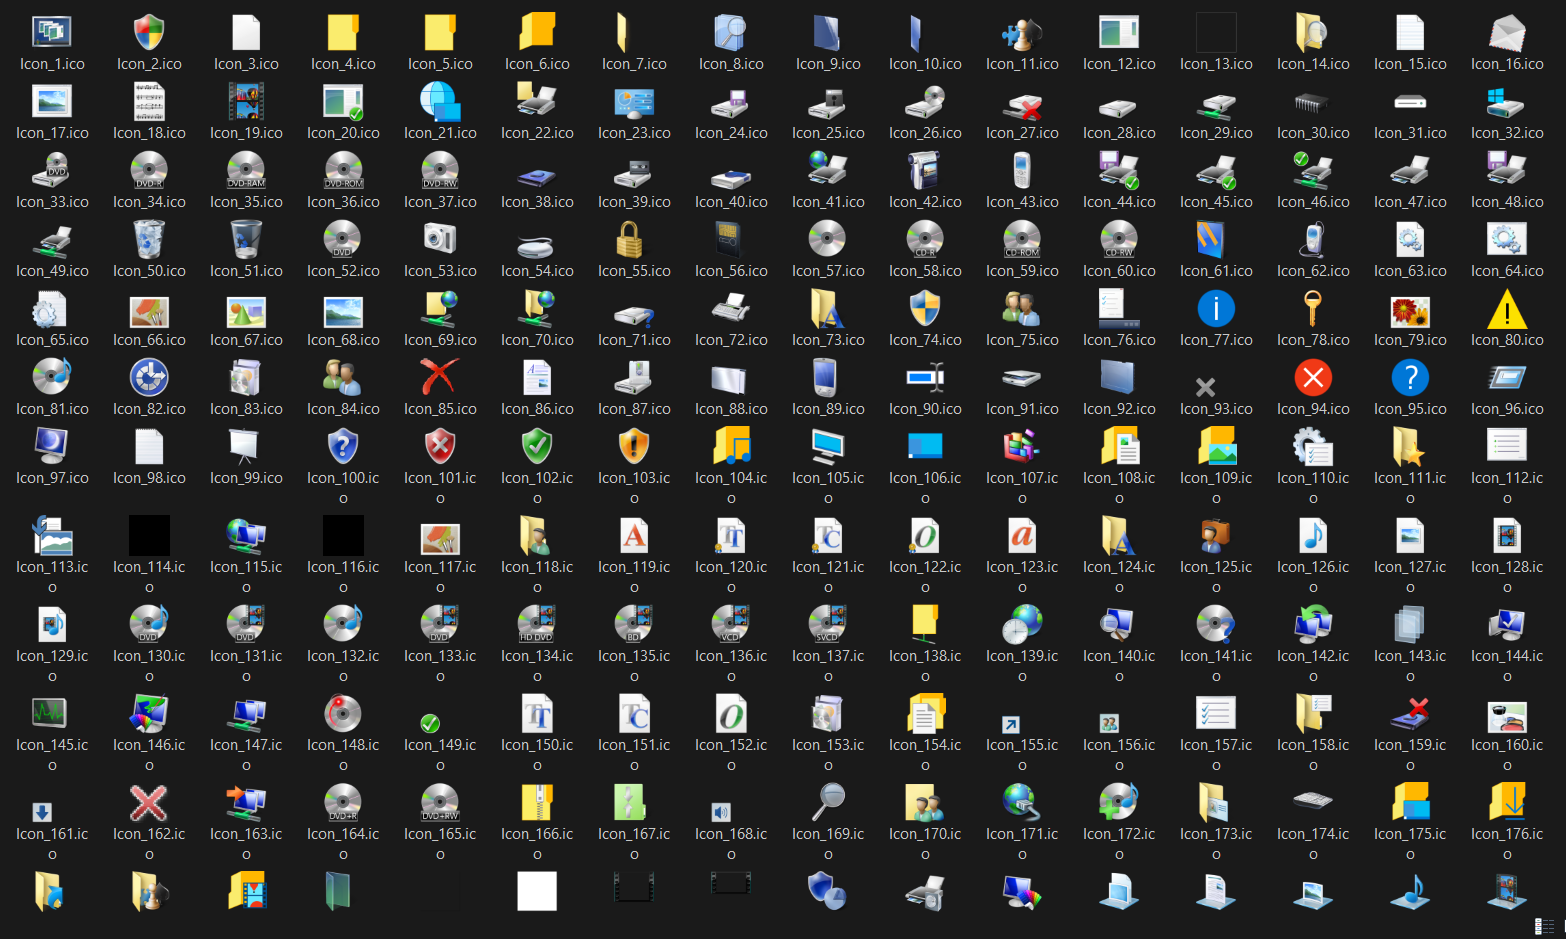Select the download arrow icon Icon_161.ico
This screenshot has width=1566, height=939.
tap(42, 812)
